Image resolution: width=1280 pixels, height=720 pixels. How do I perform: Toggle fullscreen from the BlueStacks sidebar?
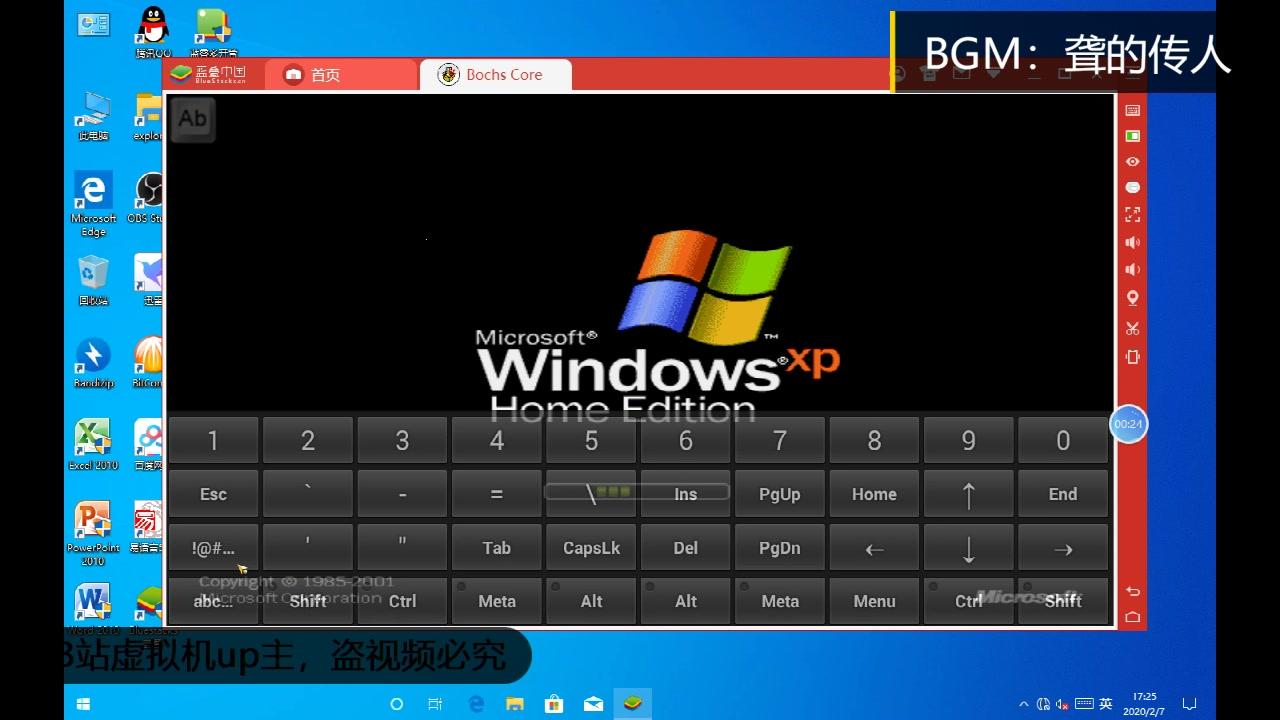[x=1133, y=214]
